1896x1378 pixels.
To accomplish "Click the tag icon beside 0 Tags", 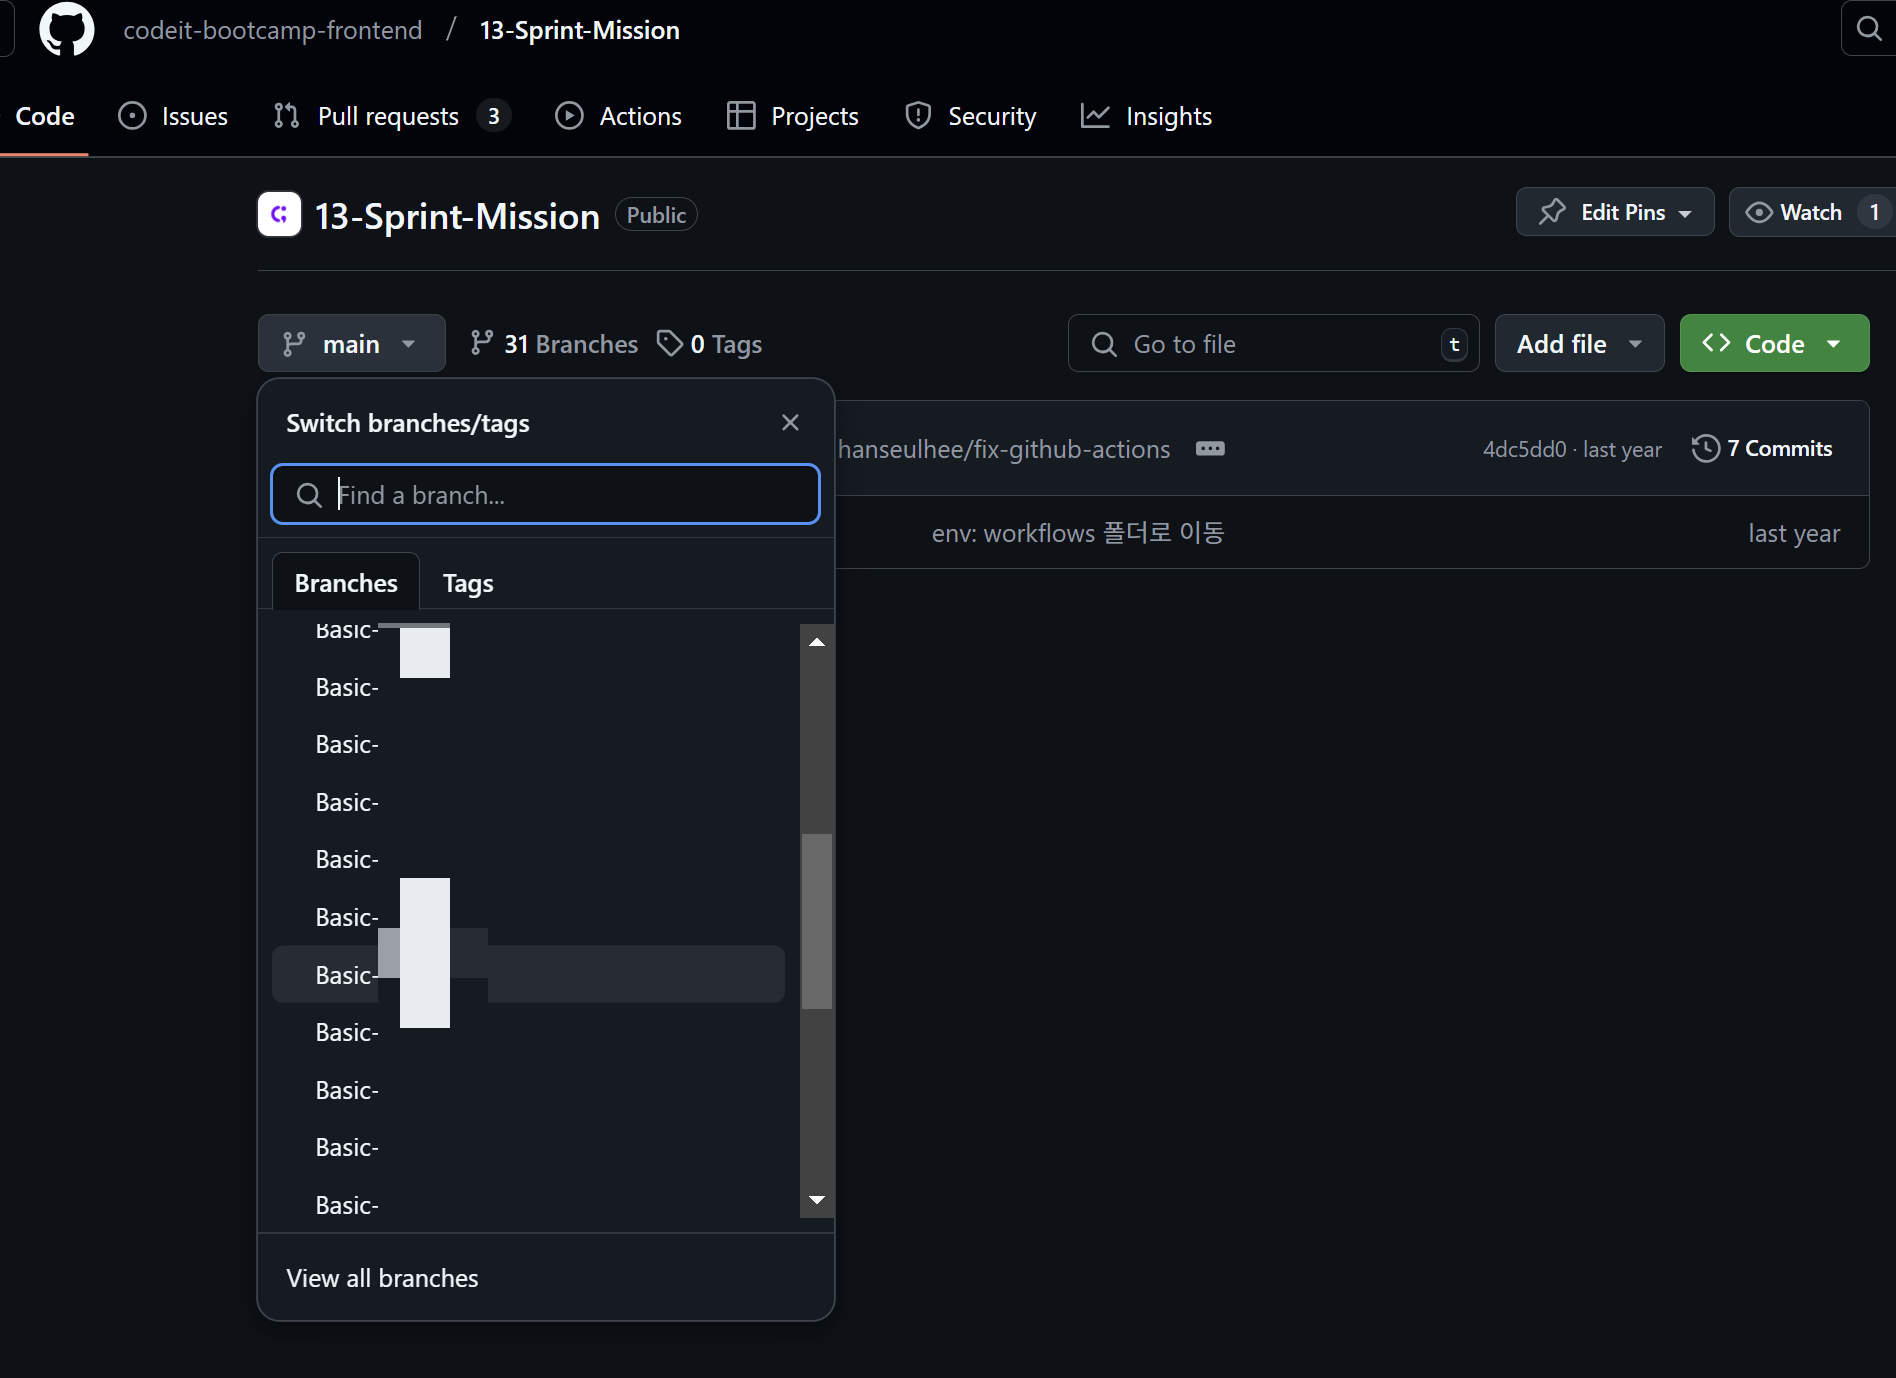I will coord(670,343).
